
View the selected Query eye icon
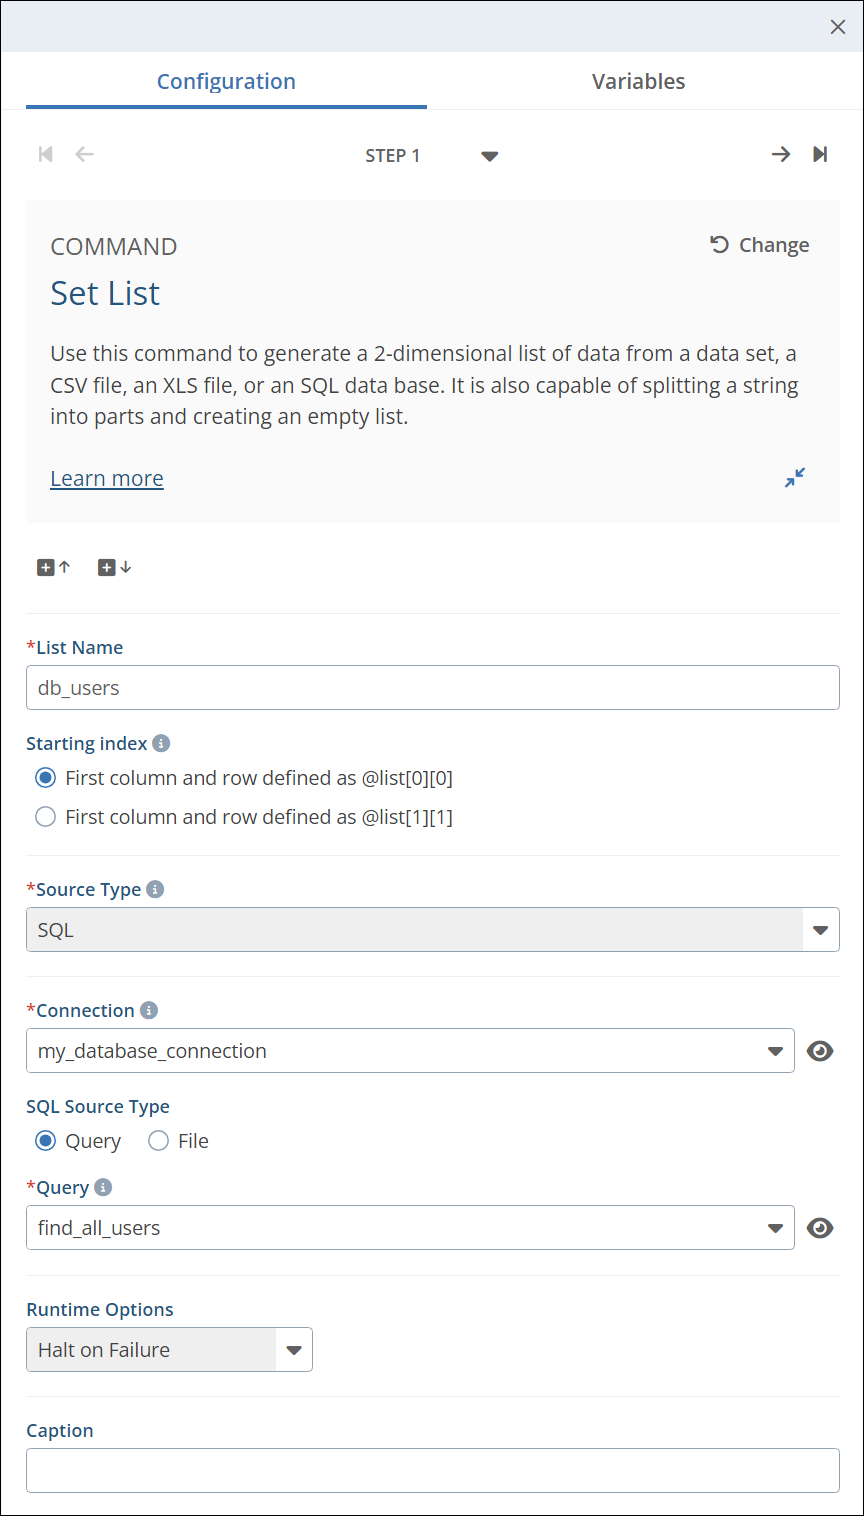pos(820,1228)
